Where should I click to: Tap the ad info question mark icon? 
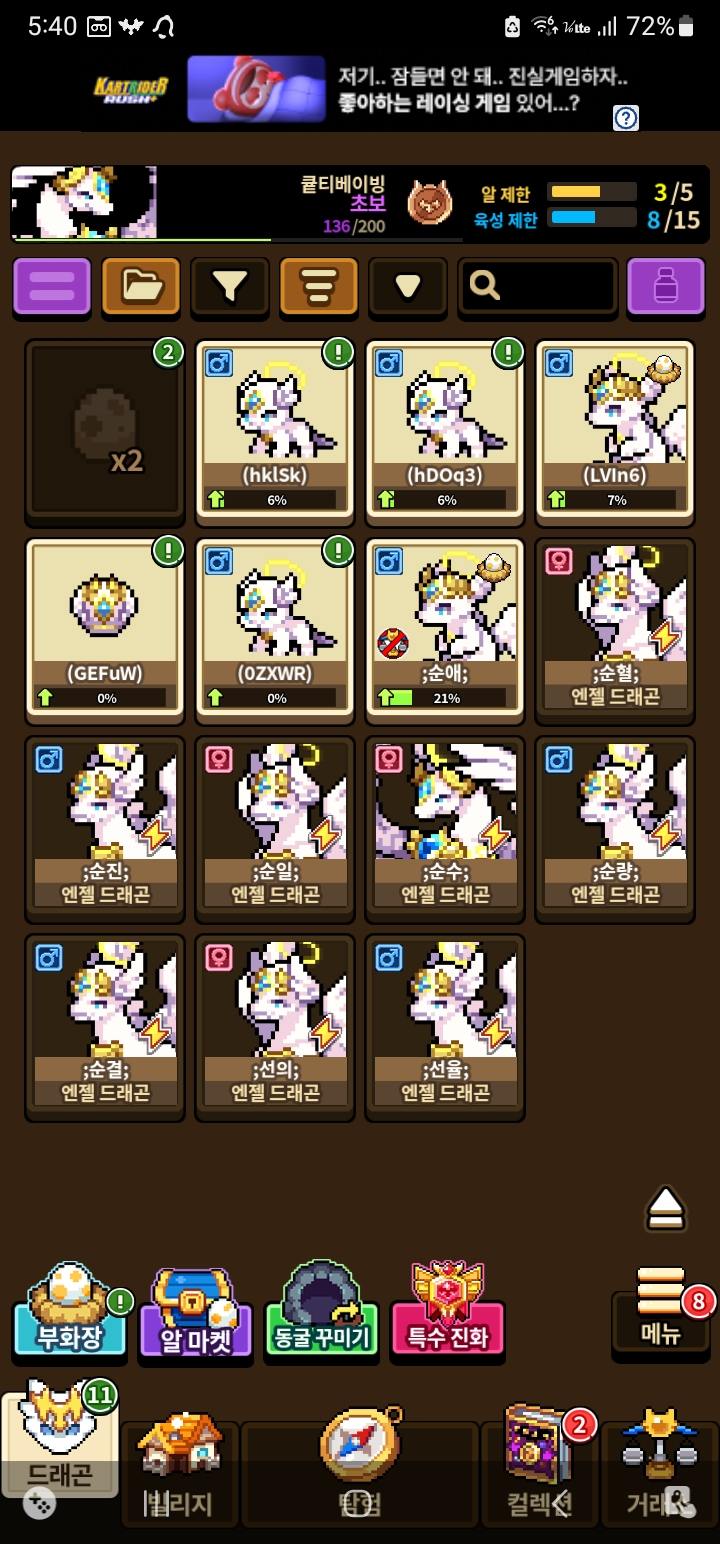point(626,118)
